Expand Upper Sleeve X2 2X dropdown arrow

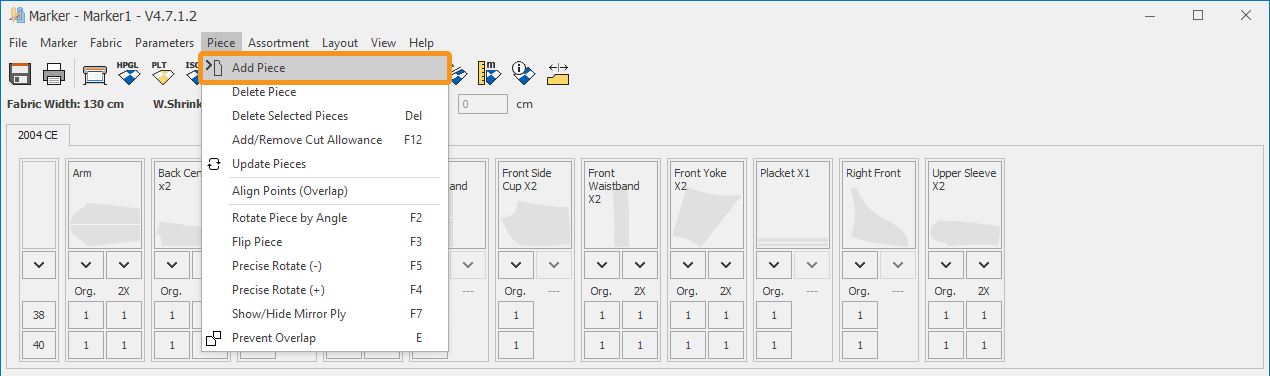[984, 265]
